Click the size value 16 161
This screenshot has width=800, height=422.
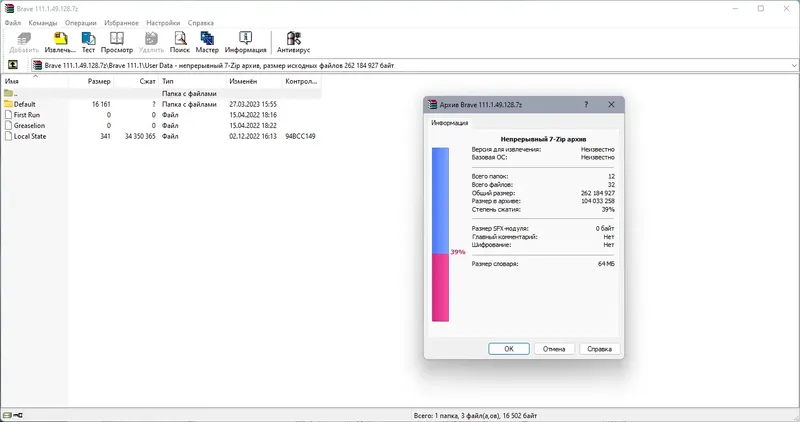point(101,104)
